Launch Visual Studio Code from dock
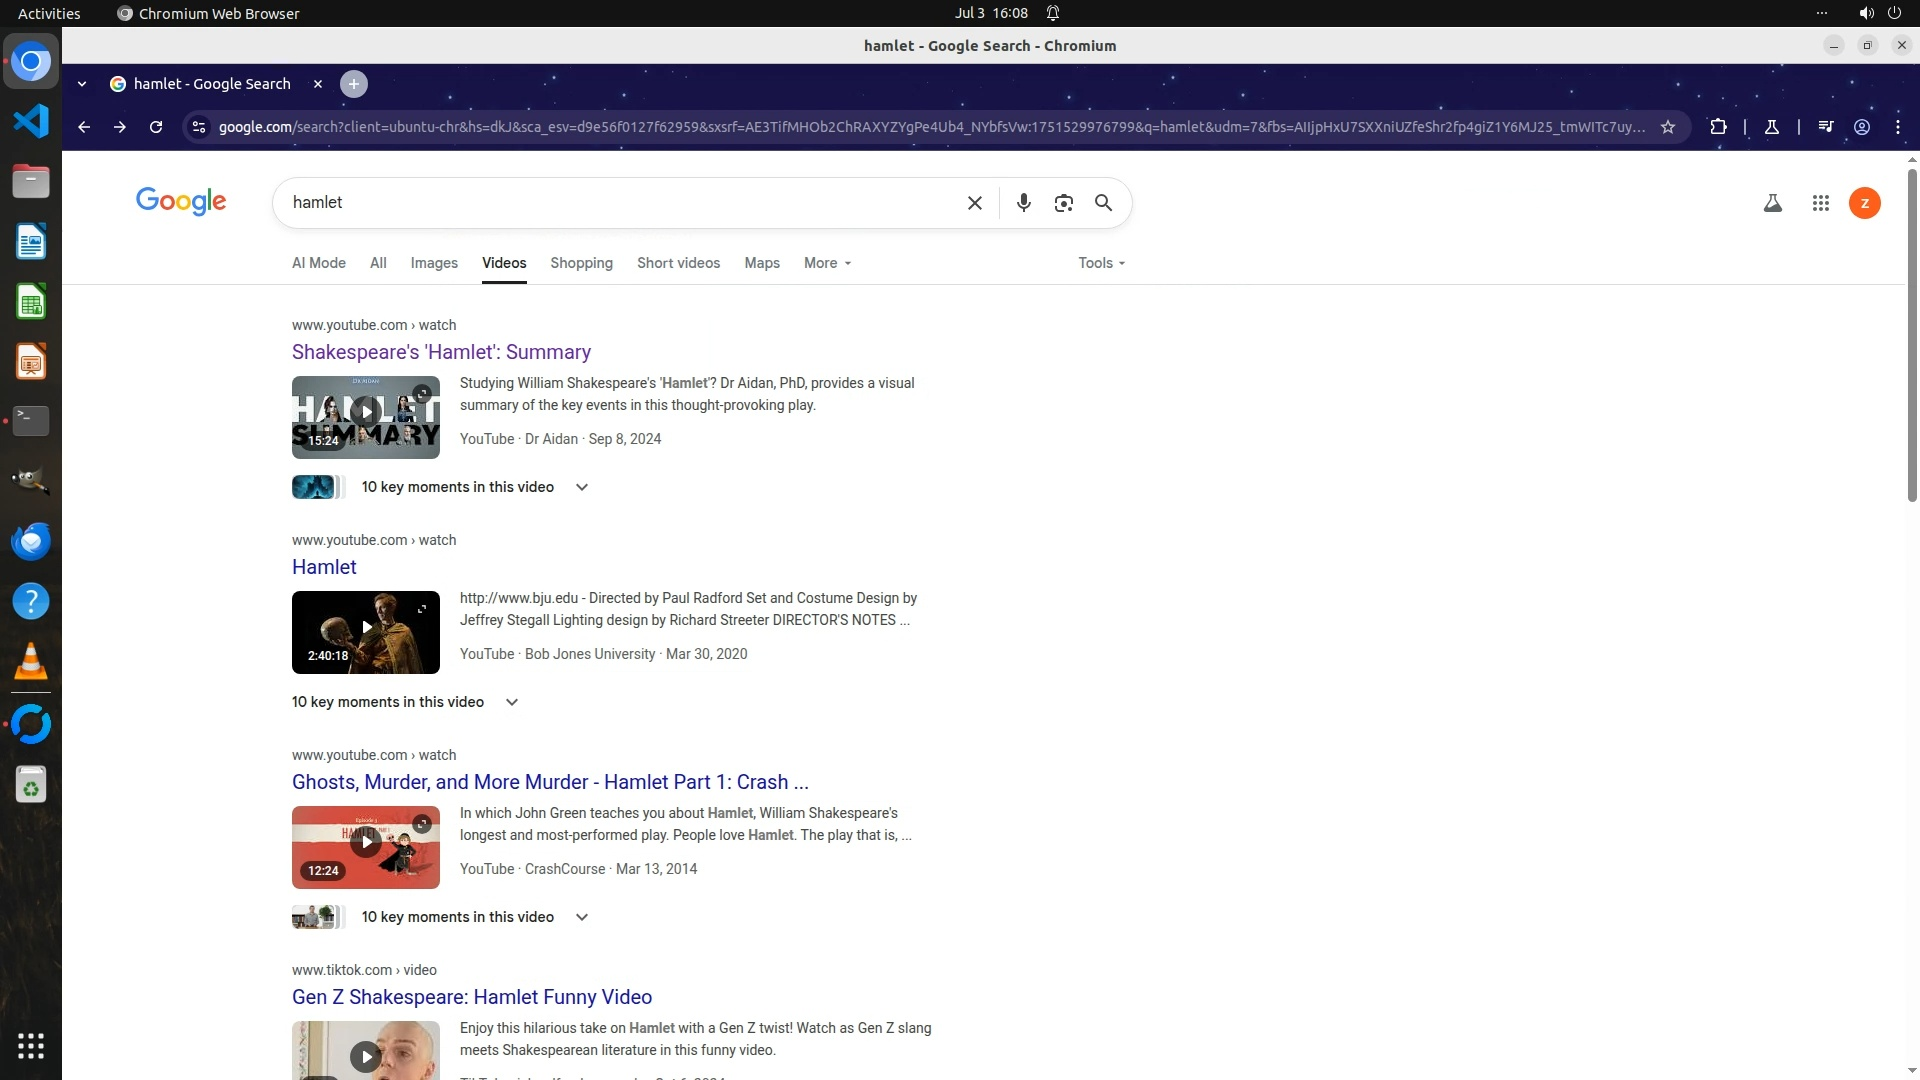 pos(31,122)
